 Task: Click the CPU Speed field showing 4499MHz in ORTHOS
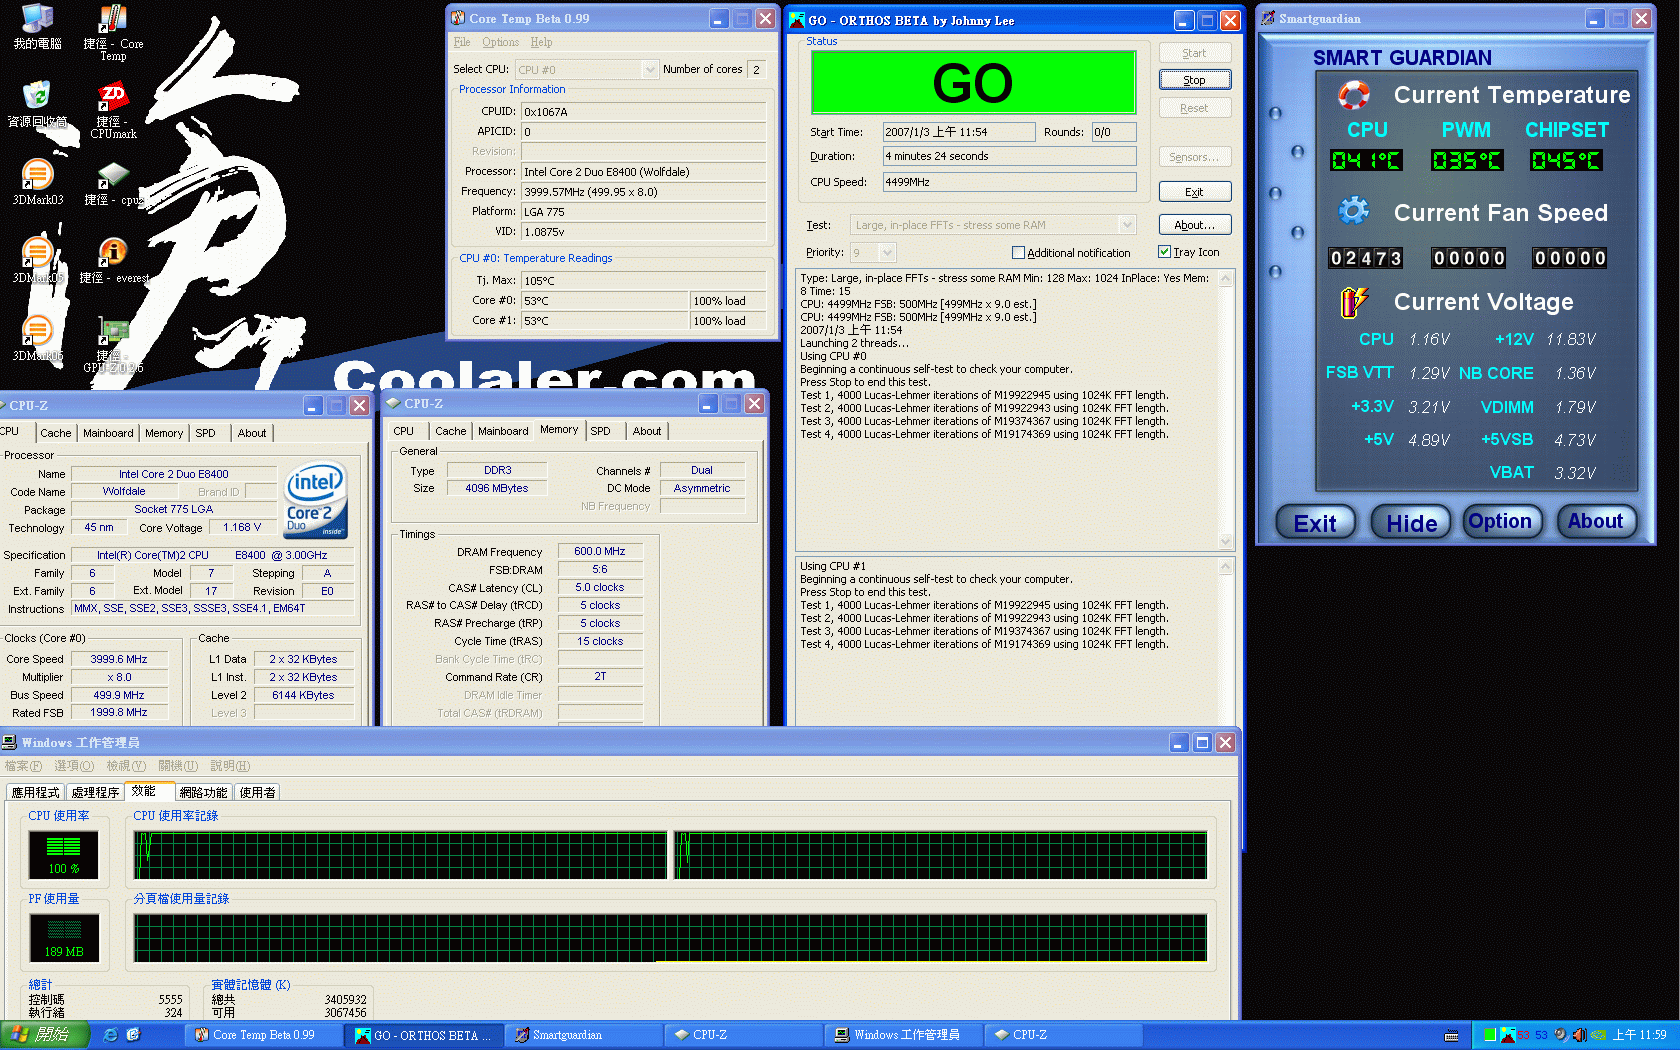tap(1009, 182)
